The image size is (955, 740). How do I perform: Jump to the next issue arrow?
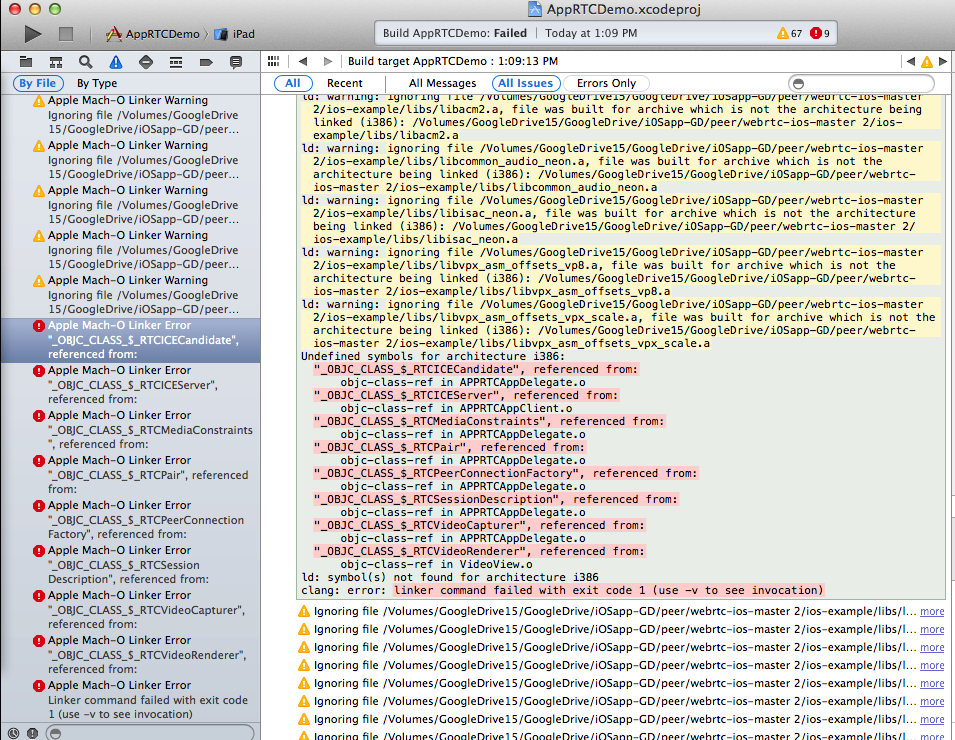pyautogui.click(x=943, y=61)
